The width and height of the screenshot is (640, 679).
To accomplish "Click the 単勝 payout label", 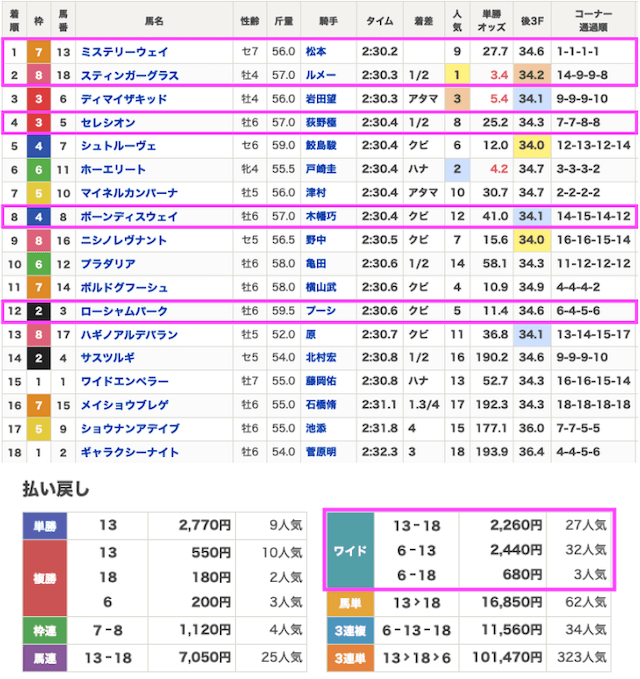I will point(45,527).
